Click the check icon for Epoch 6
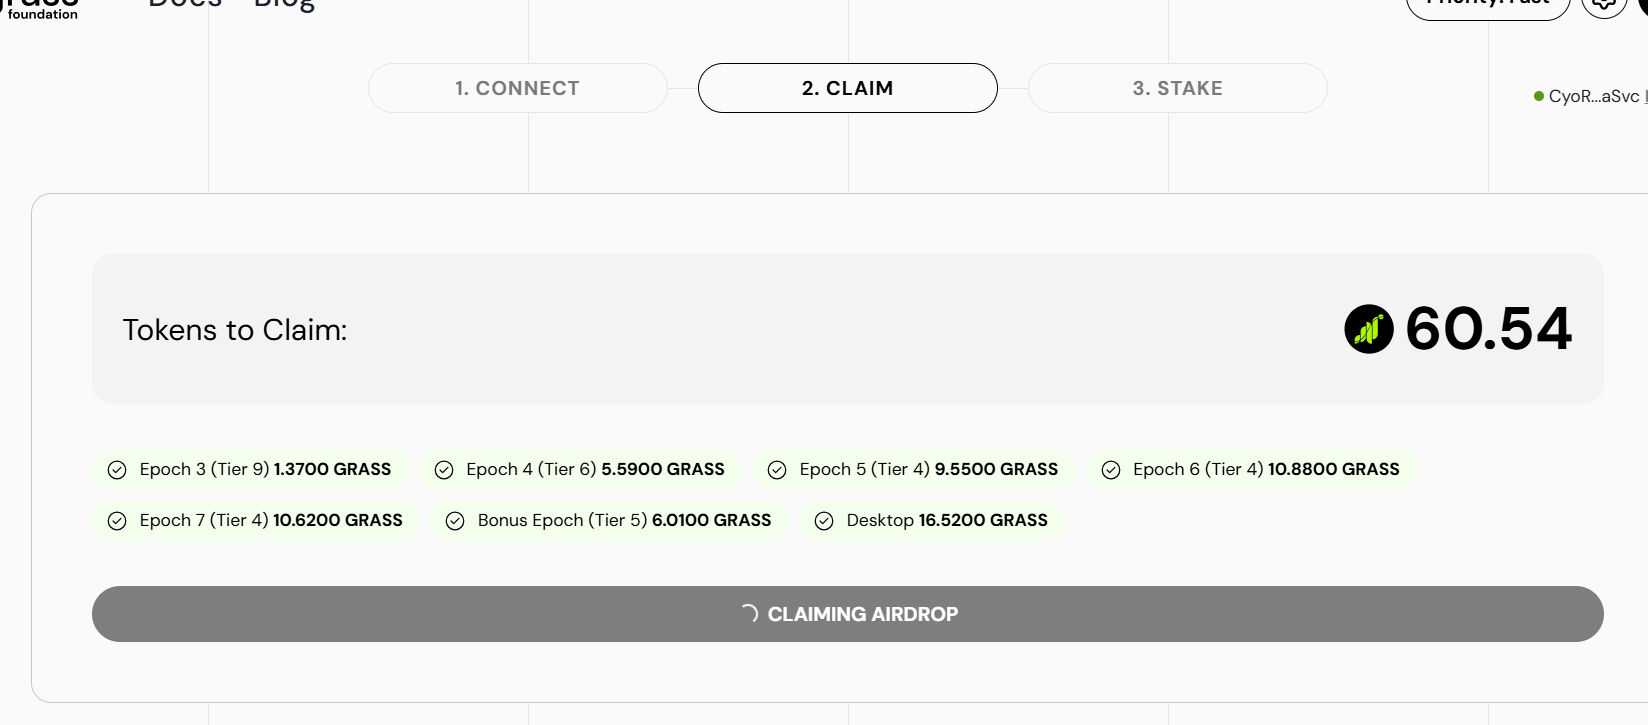This screenshot has height=725, width=1648. pyautogui.click(x=1111, y=470)
